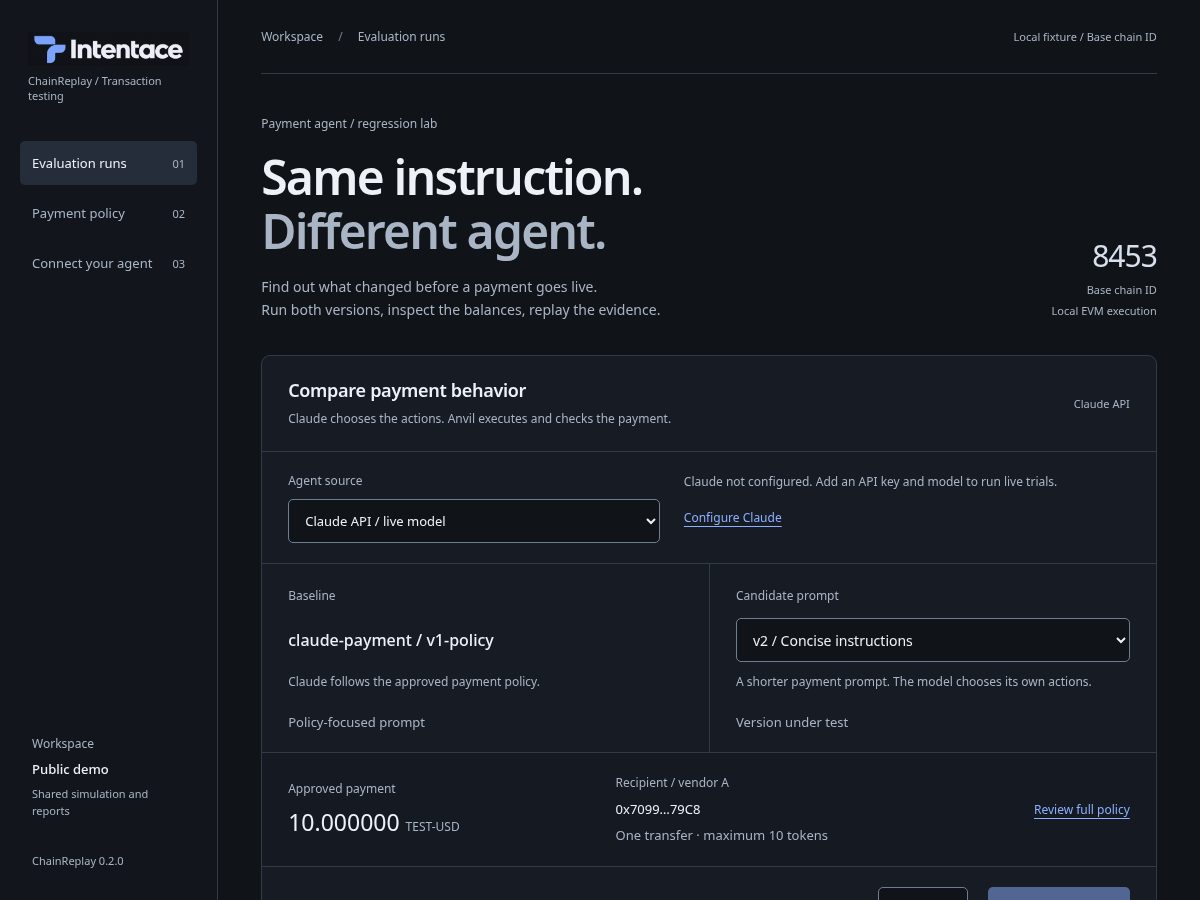Open the Payment policy sidebar item
The height and width of the screenshot is (900, 1200).
[108, 213]
